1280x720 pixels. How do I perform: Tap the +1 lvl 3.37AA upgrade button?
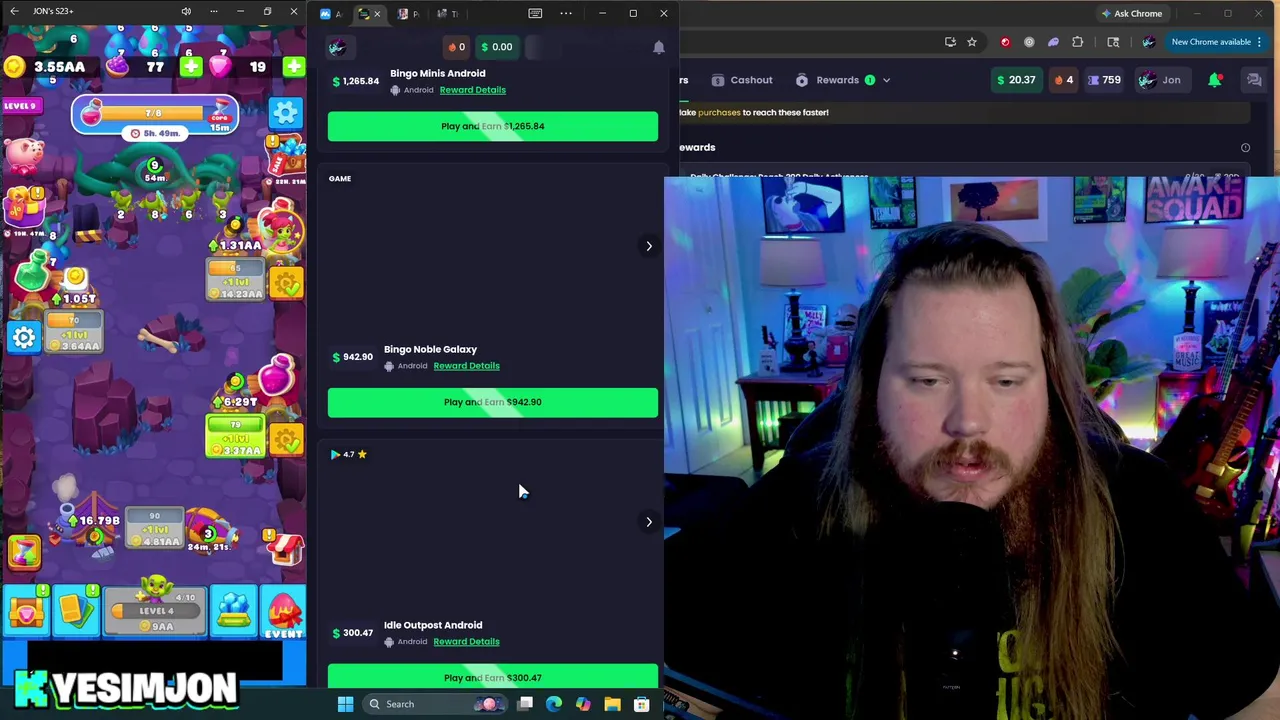coord(234,437)
